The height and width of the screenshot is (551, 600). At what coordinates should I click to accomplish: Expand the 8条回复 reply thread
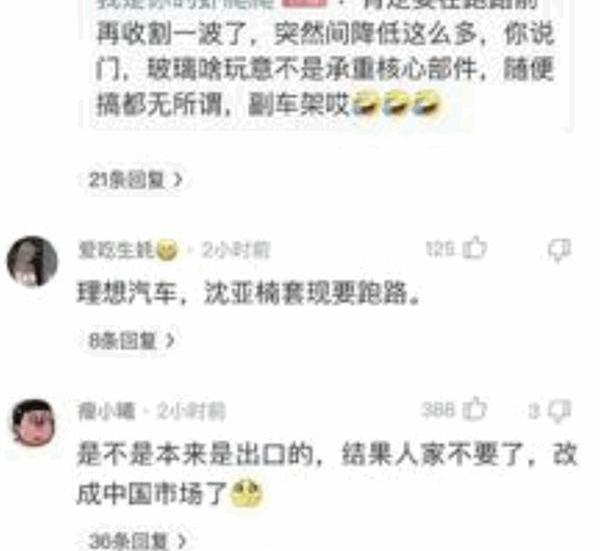pos(132,340)
